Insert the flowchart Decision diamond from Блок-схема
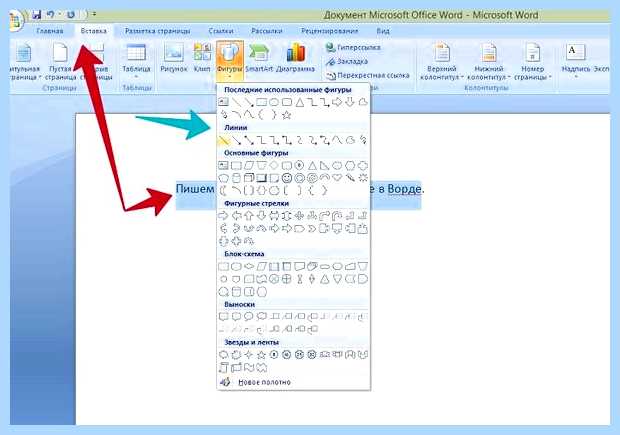Screen dimensions: 620x435 click(249, 267)
